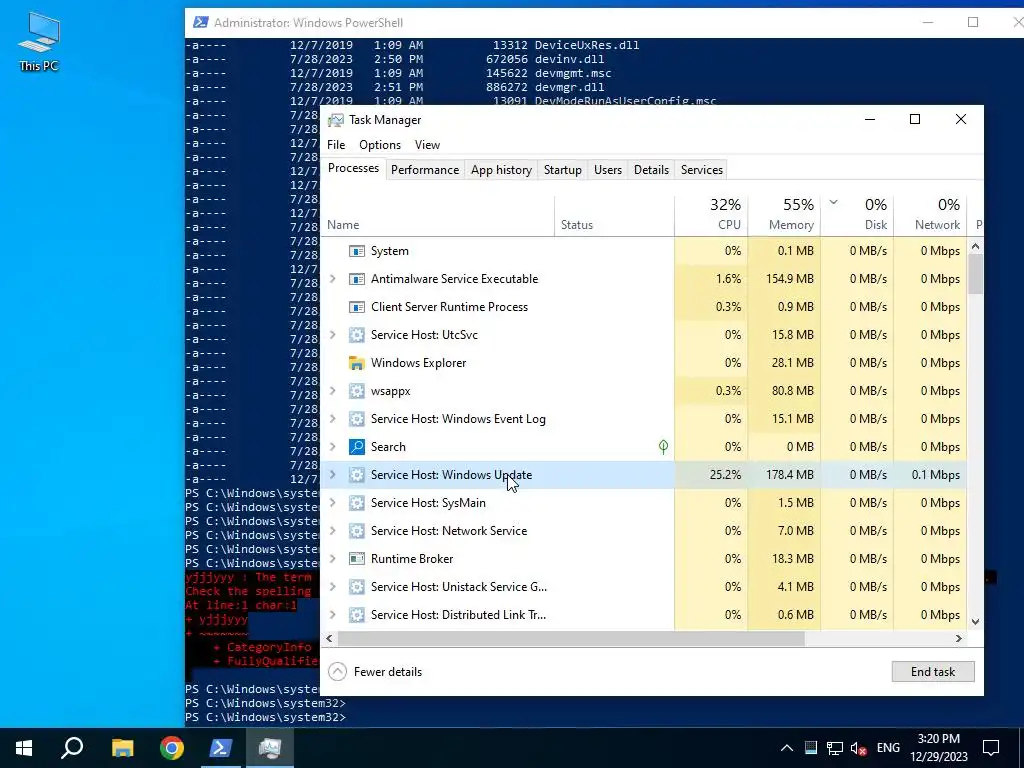Click the Distributed Link Tracking gear icon
This screenshot has height=768, width=1024.
click(357, 615)
